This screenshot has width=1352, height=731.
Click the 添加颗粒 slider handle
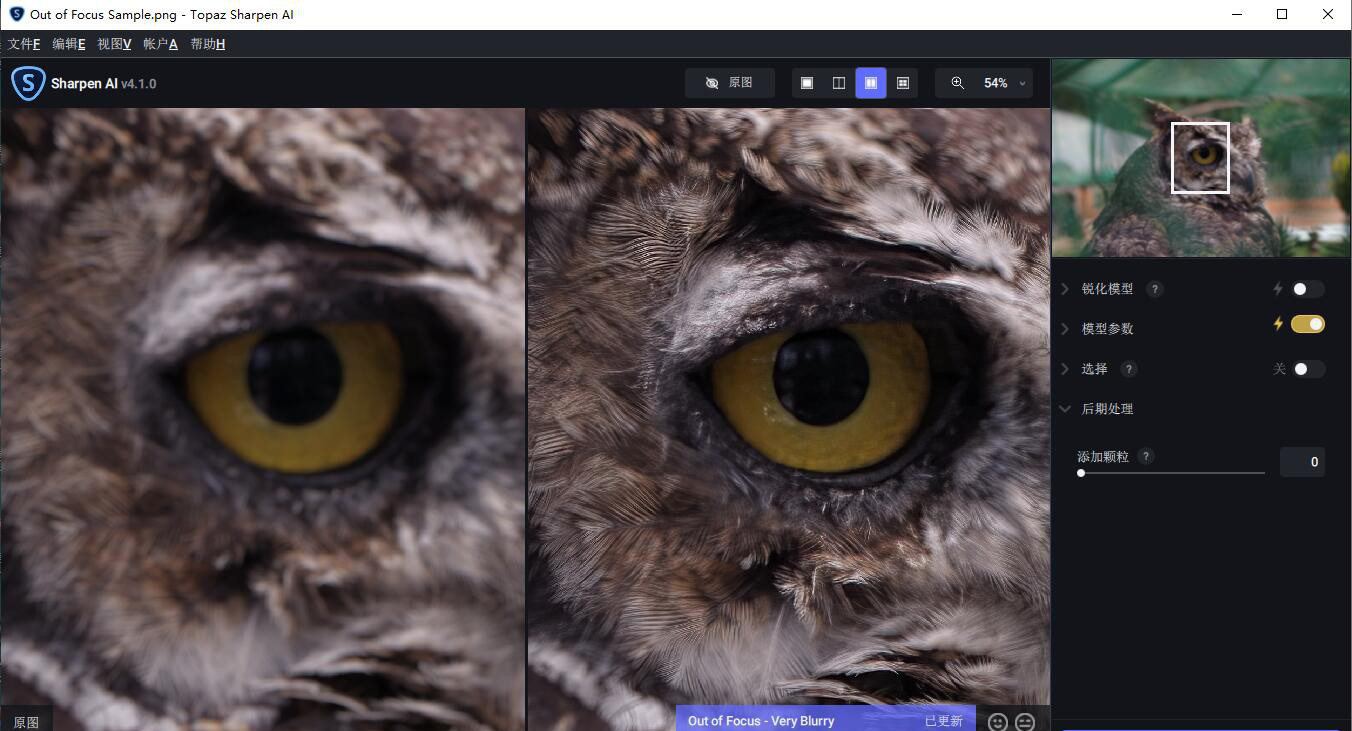(1081, 473)
